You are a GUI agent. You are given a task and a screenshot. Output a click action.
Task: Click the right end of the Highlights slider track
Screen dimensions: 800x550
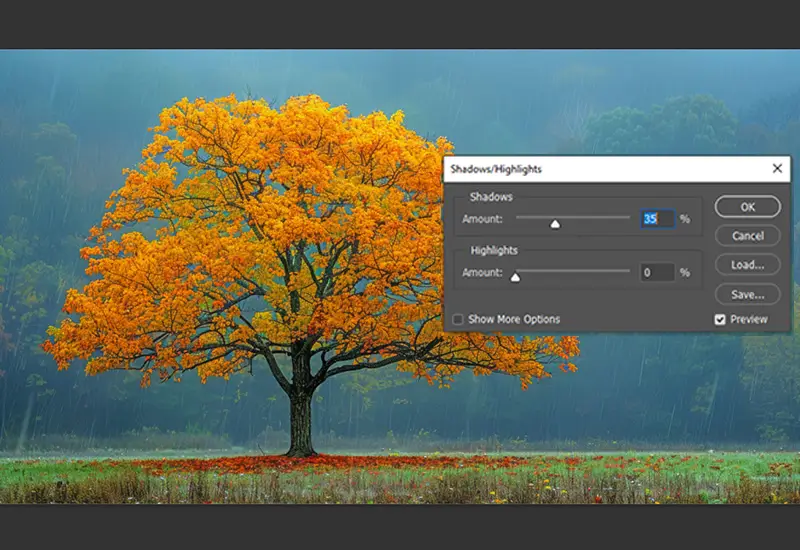pos(628,271)
